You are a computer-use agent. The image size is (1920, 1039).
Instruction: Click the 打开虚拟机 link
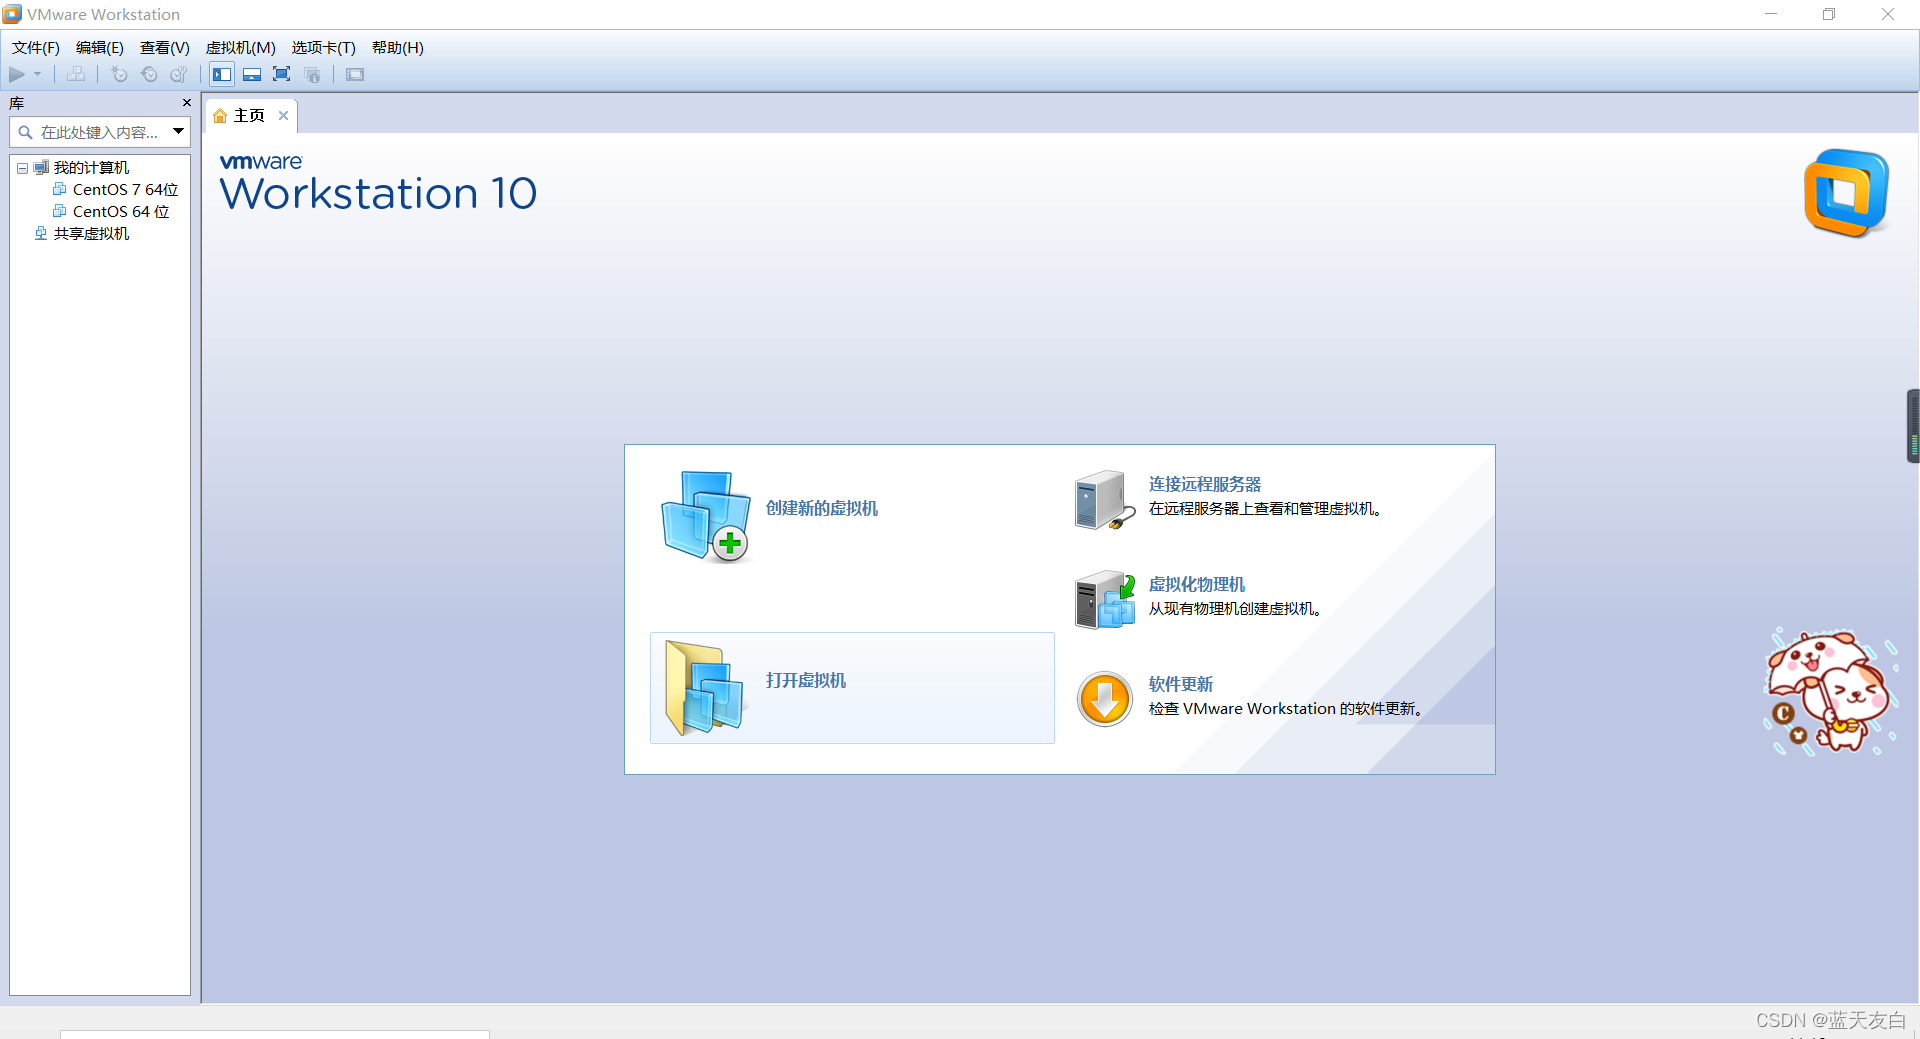coord(806,680)
